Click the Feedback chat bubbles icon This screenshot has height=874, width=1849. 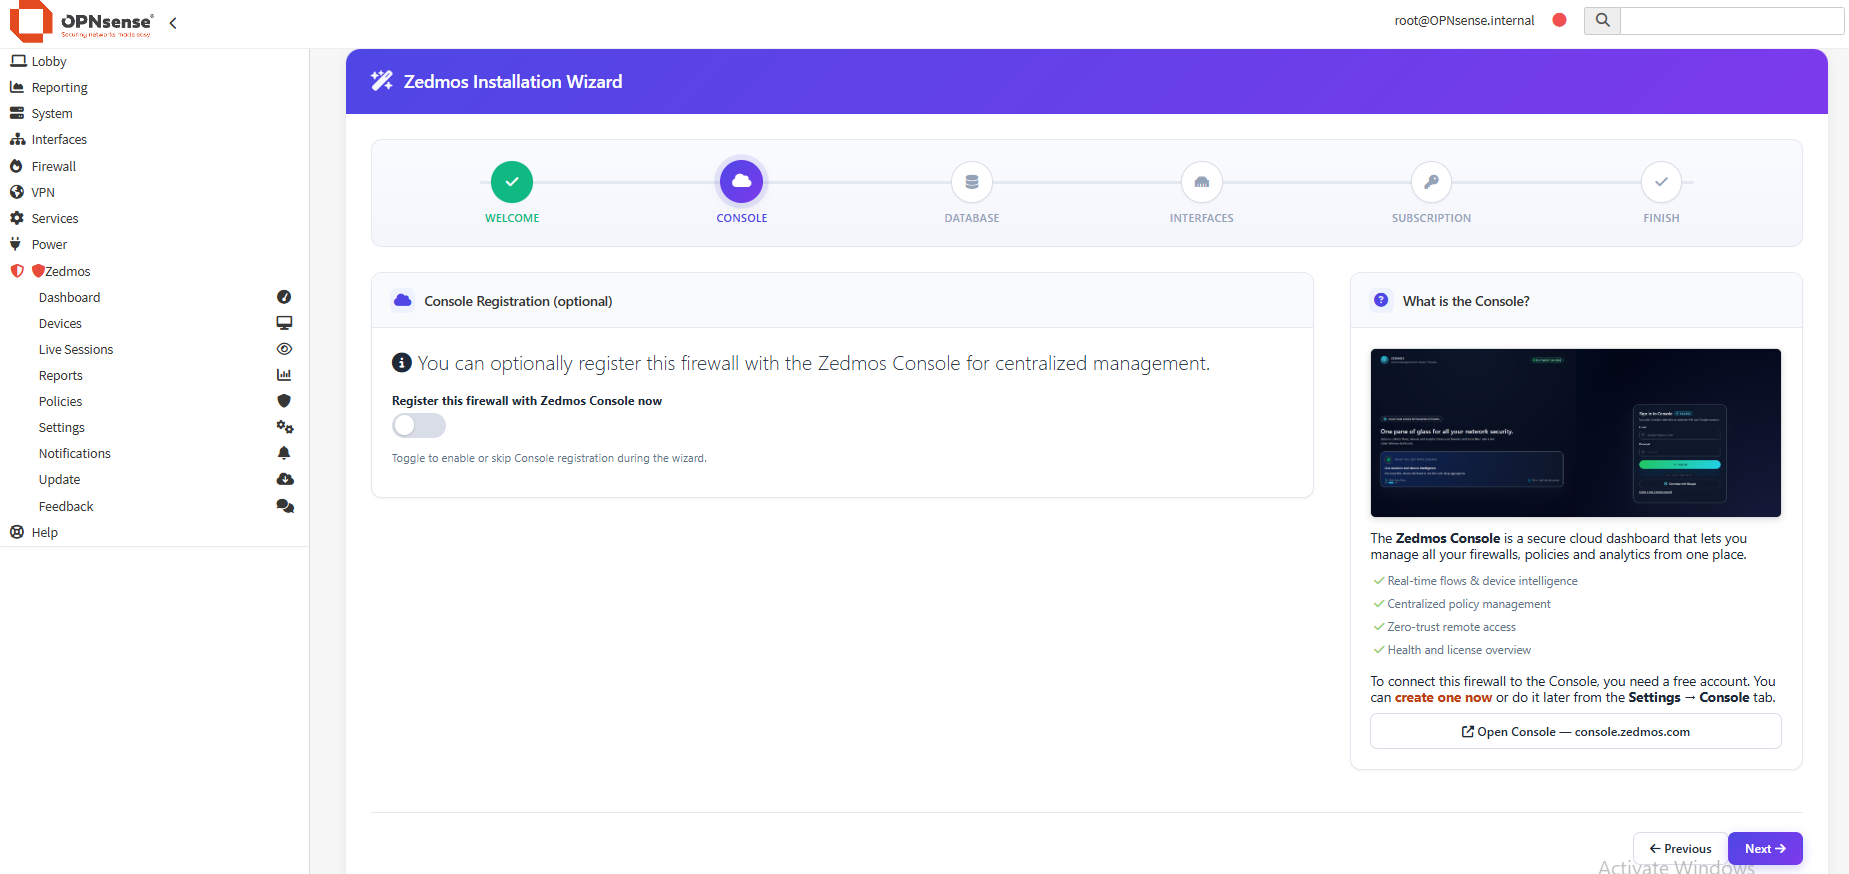tap(285, 506)
